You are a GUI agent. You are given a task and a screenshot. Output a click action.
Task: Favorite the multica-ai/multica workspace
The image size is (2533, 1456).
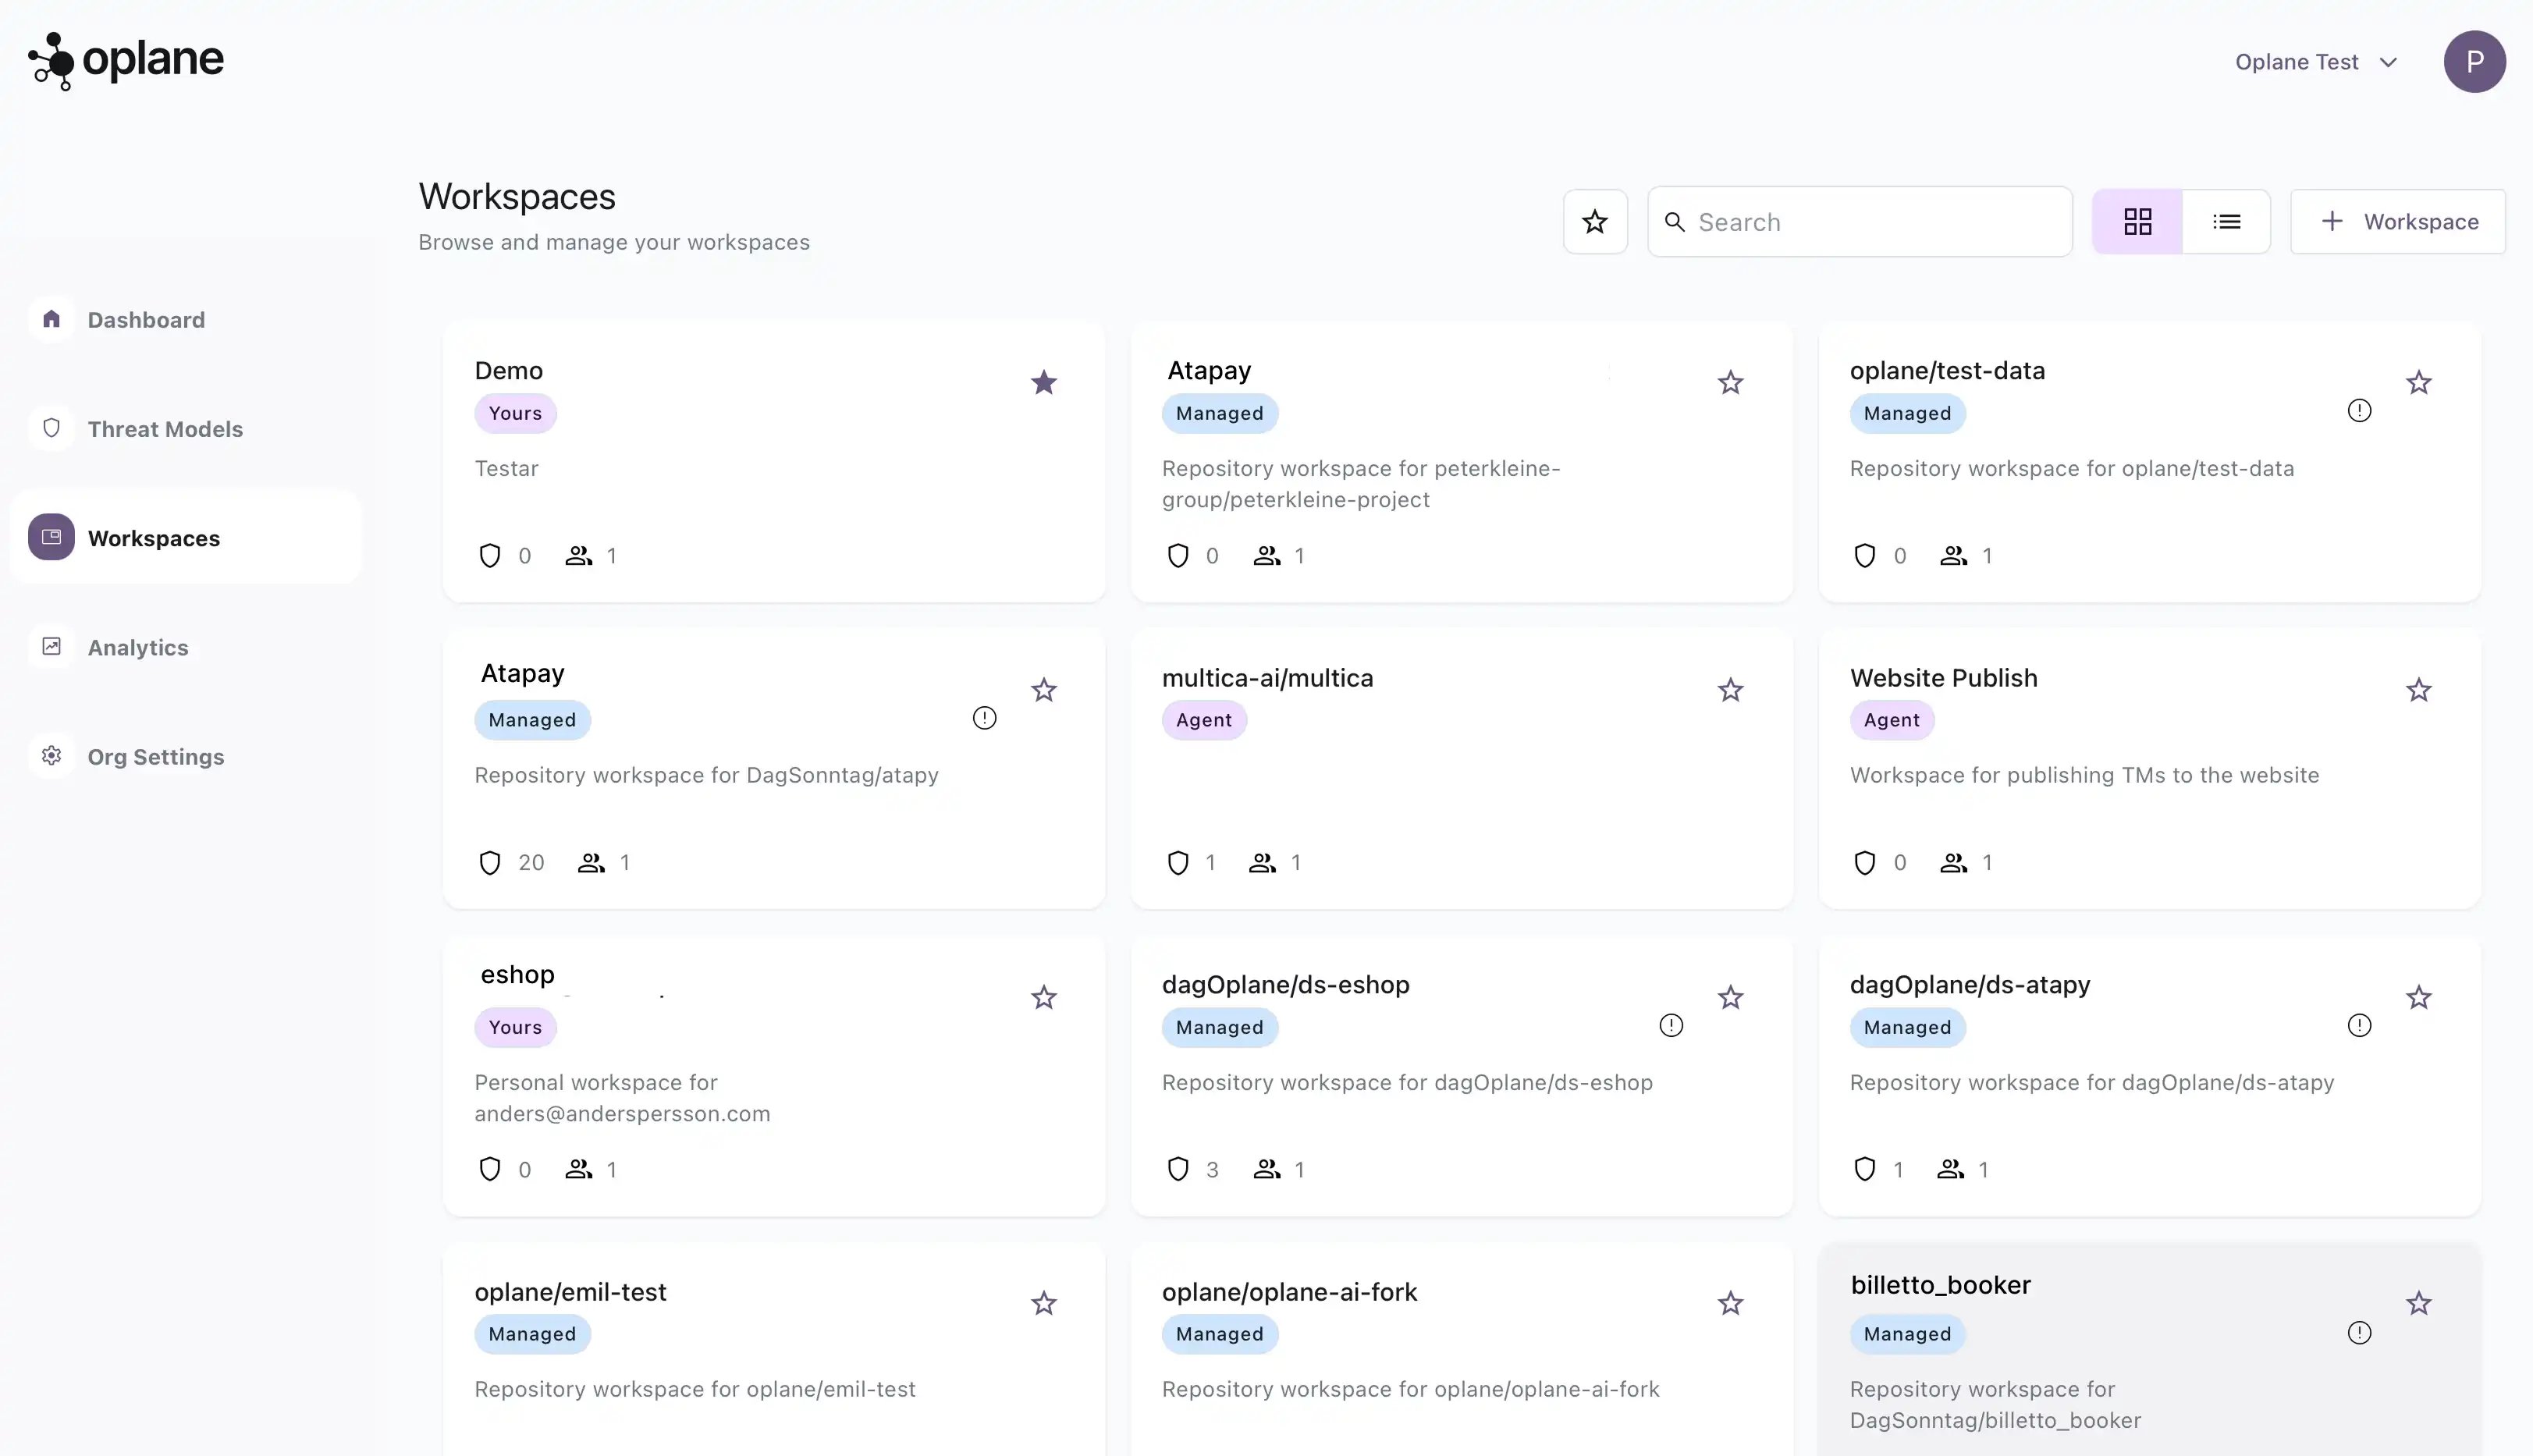coord(1731,690)
